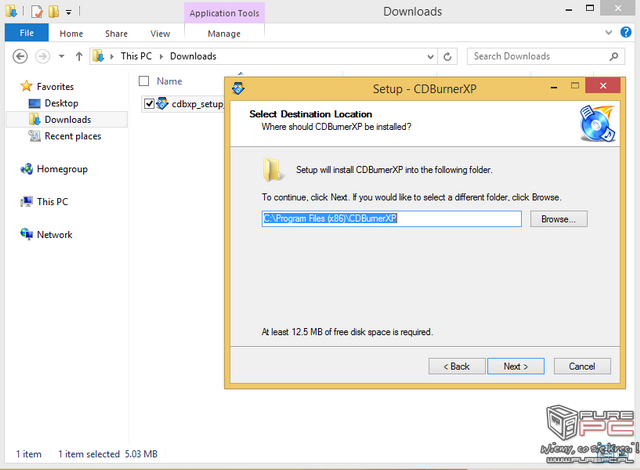Maximize the Downloads Explorer window

point(590,8)
